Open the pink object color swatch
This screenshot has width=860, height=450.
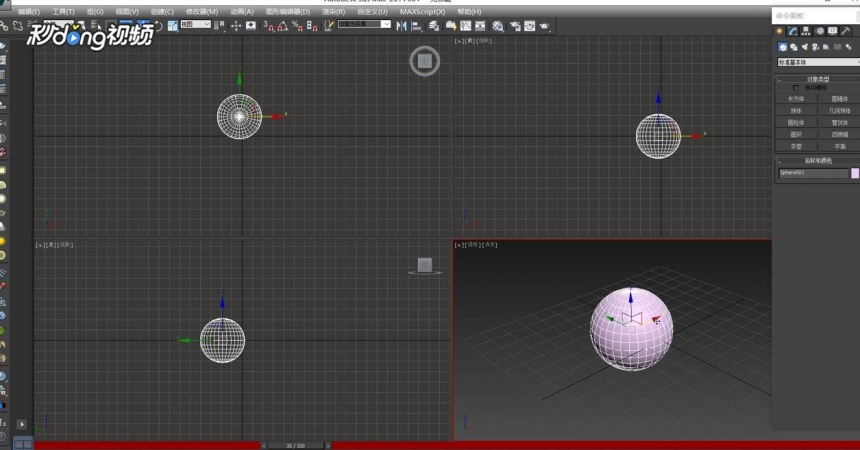tap(855, 173)
